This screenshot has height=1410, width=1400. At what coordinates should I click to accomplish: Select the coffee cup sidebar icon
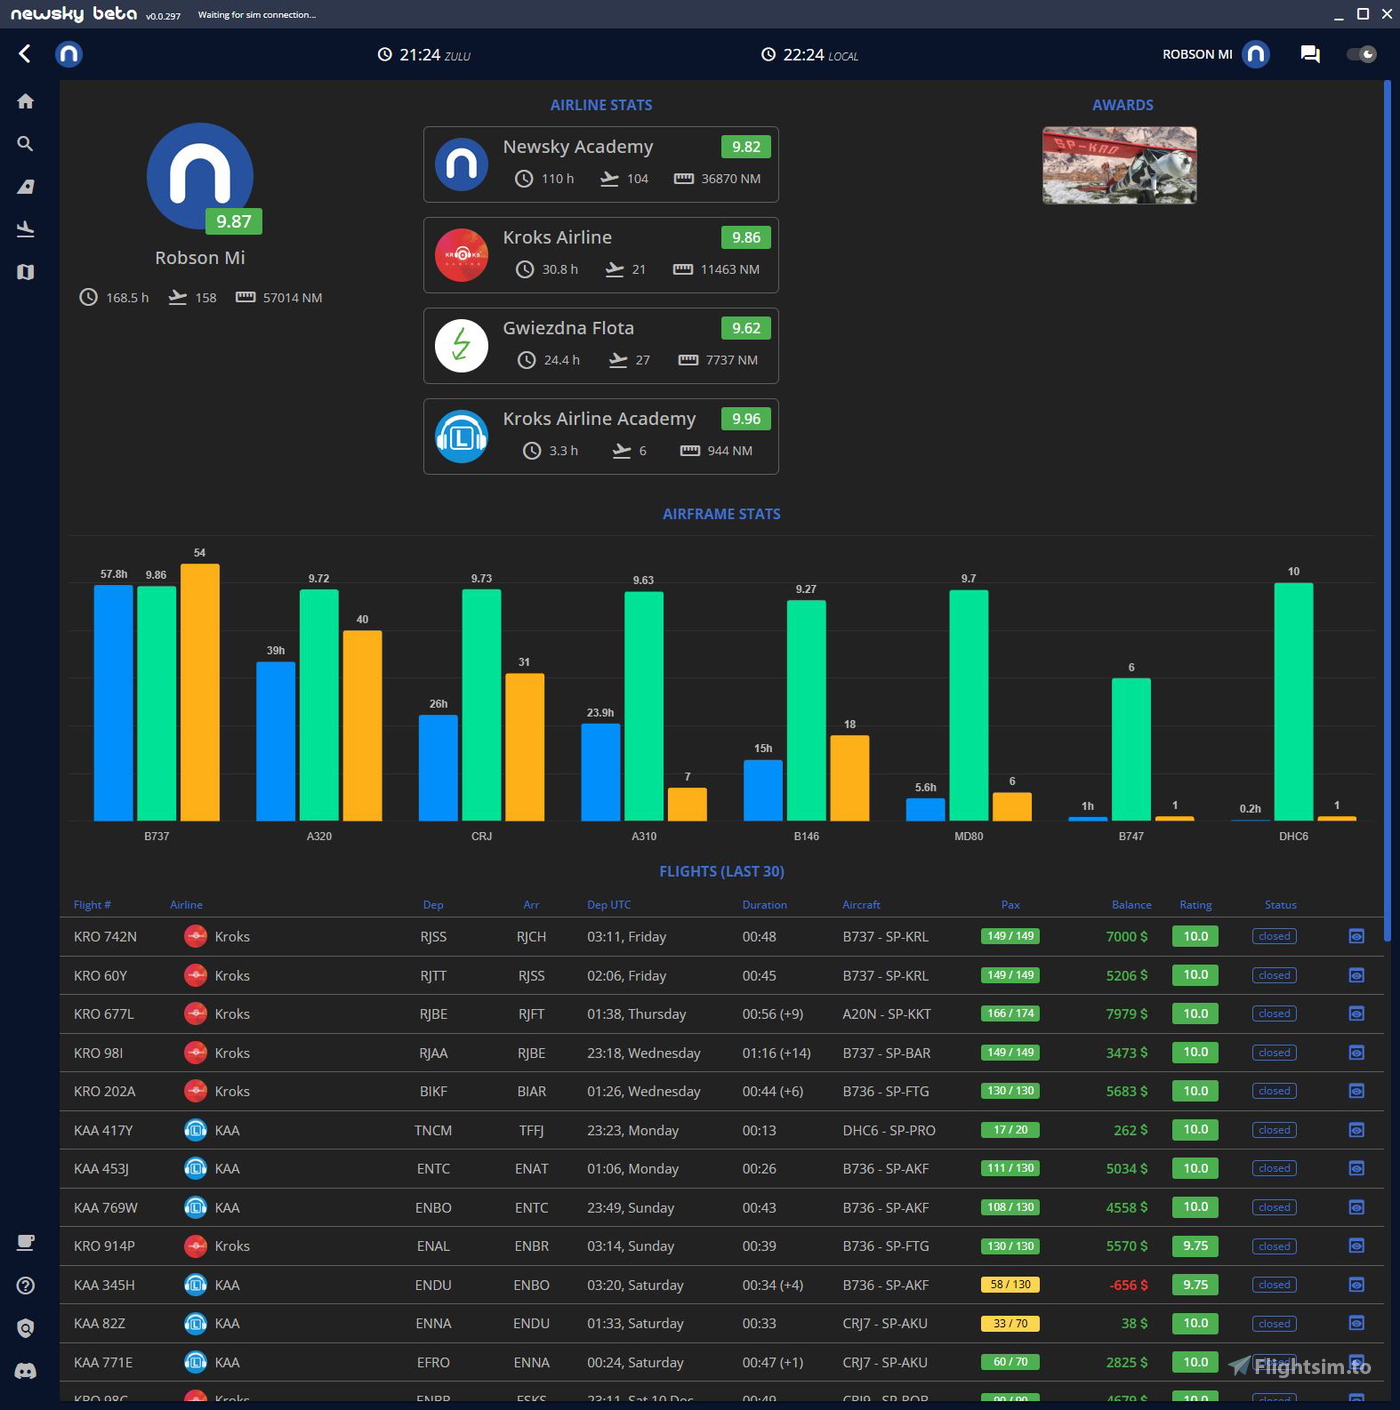(25, 1242)
